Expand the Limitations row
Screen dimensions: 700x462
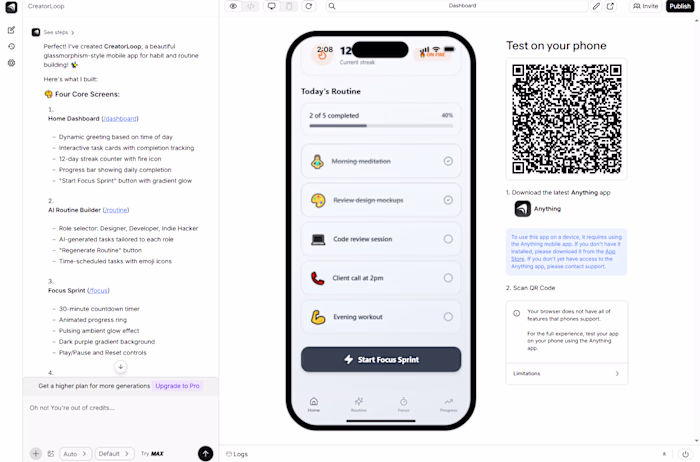567,374
